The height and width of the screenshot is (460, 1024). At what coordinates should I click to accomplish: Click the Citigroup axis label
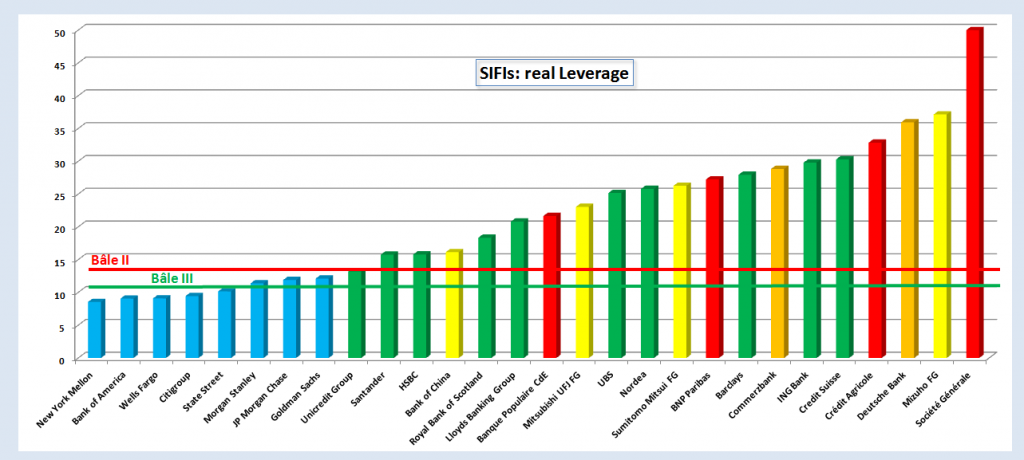(x=175, y=389)
